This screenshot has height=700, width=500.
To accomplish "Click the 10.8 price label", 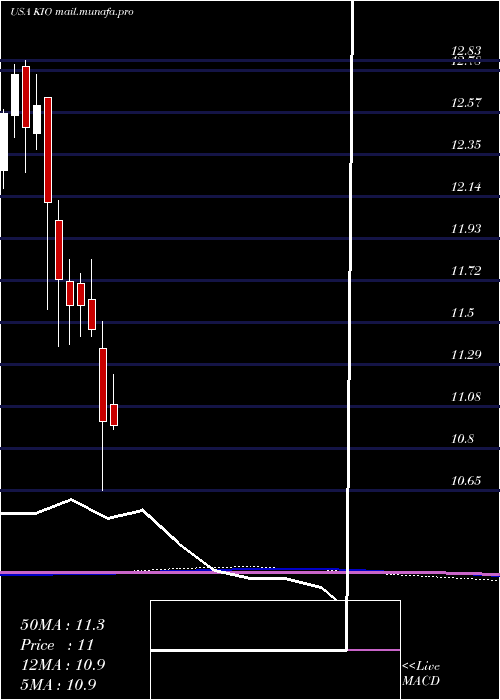I will [462, 439].
